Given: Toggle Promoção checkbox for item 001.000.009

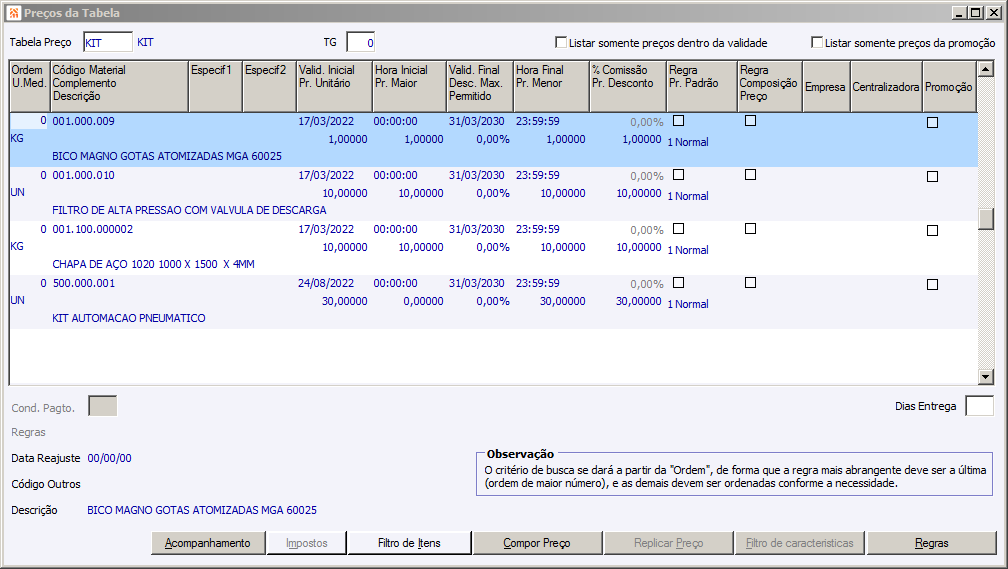Looking at the screenshot, I should pyautogui.click(x=932, y=122).
